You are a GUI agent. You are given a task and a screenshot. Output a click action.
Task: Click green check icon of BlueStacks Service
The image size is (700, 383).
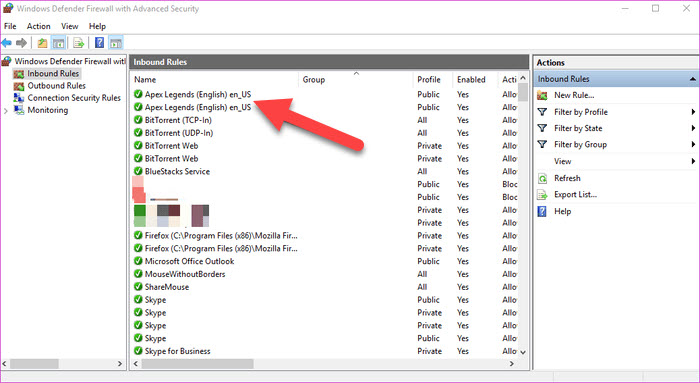click(x=138, y=171)
